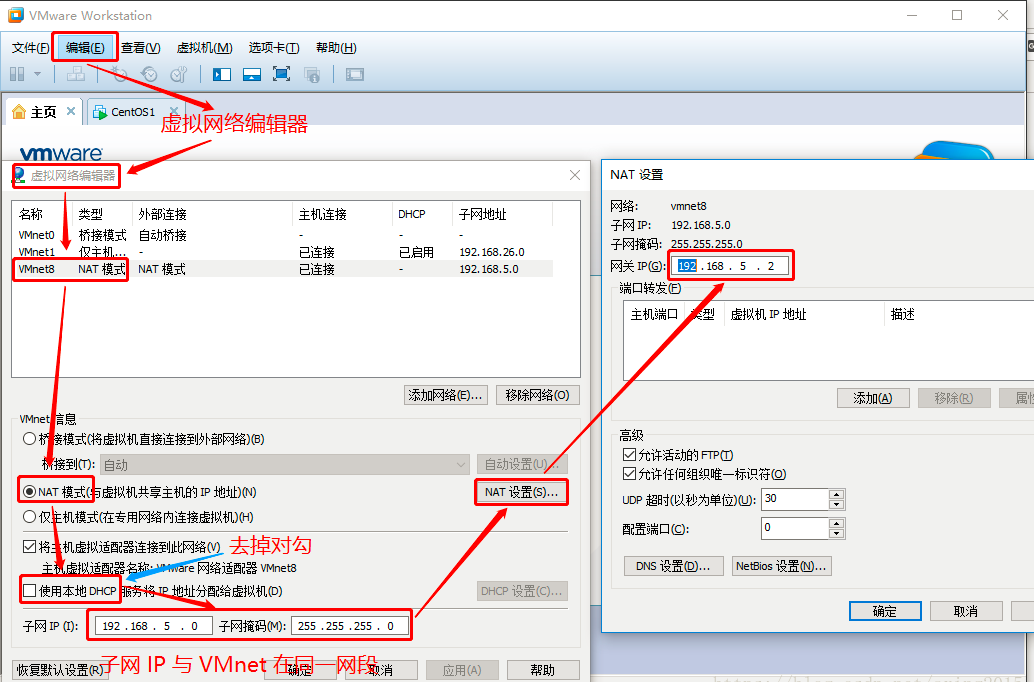Click the take snapshot clock icon

(x=119, y=74)
